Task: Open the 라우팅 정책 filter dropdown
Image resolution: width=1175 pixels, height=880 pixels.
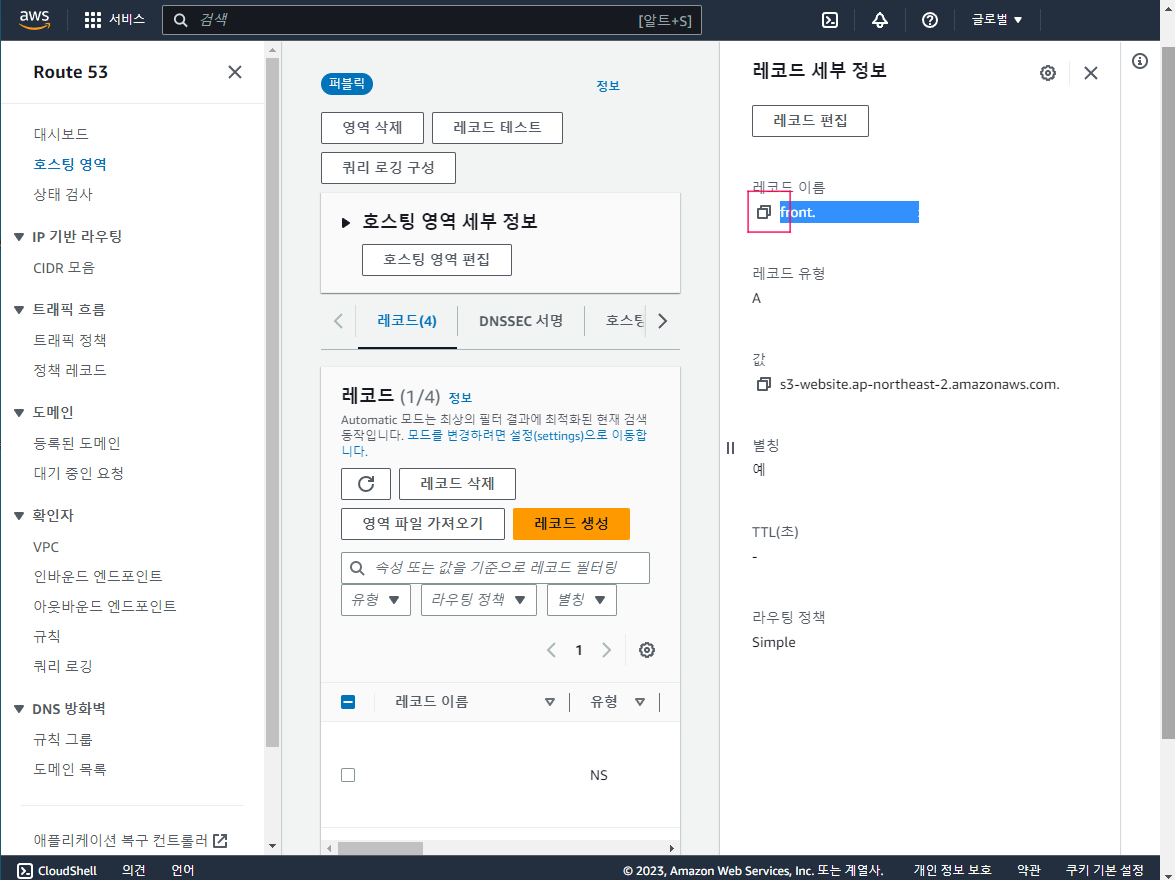Action: click(x=478, y=600)
